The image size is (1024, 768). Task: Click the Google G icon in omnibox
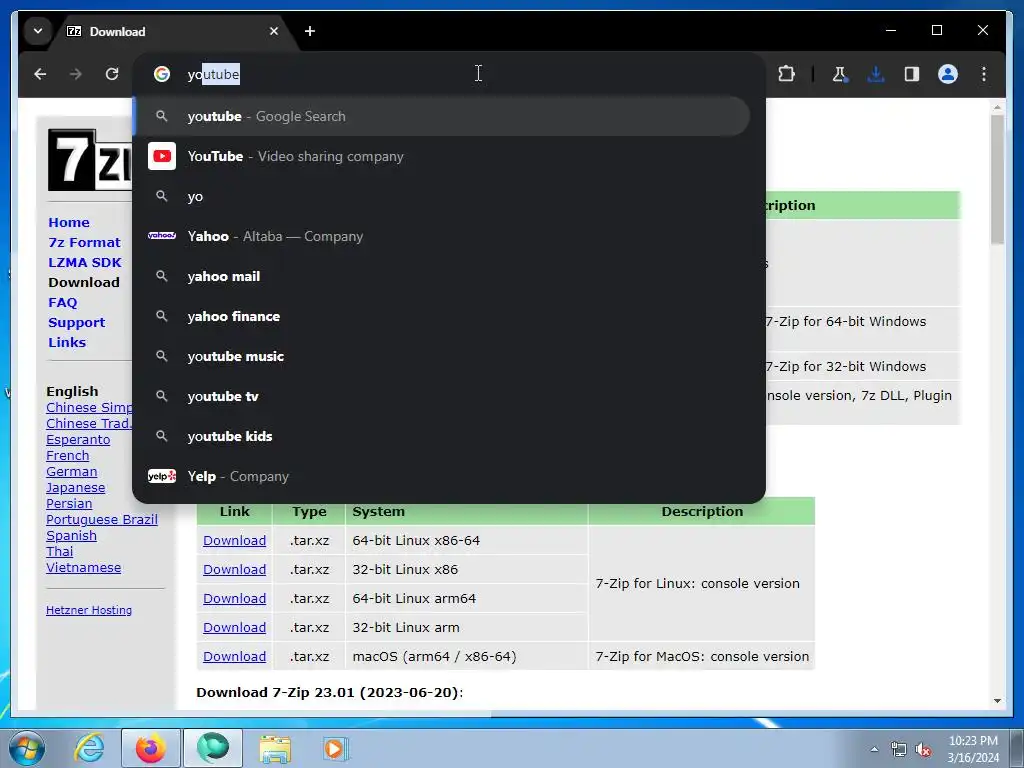162,74
